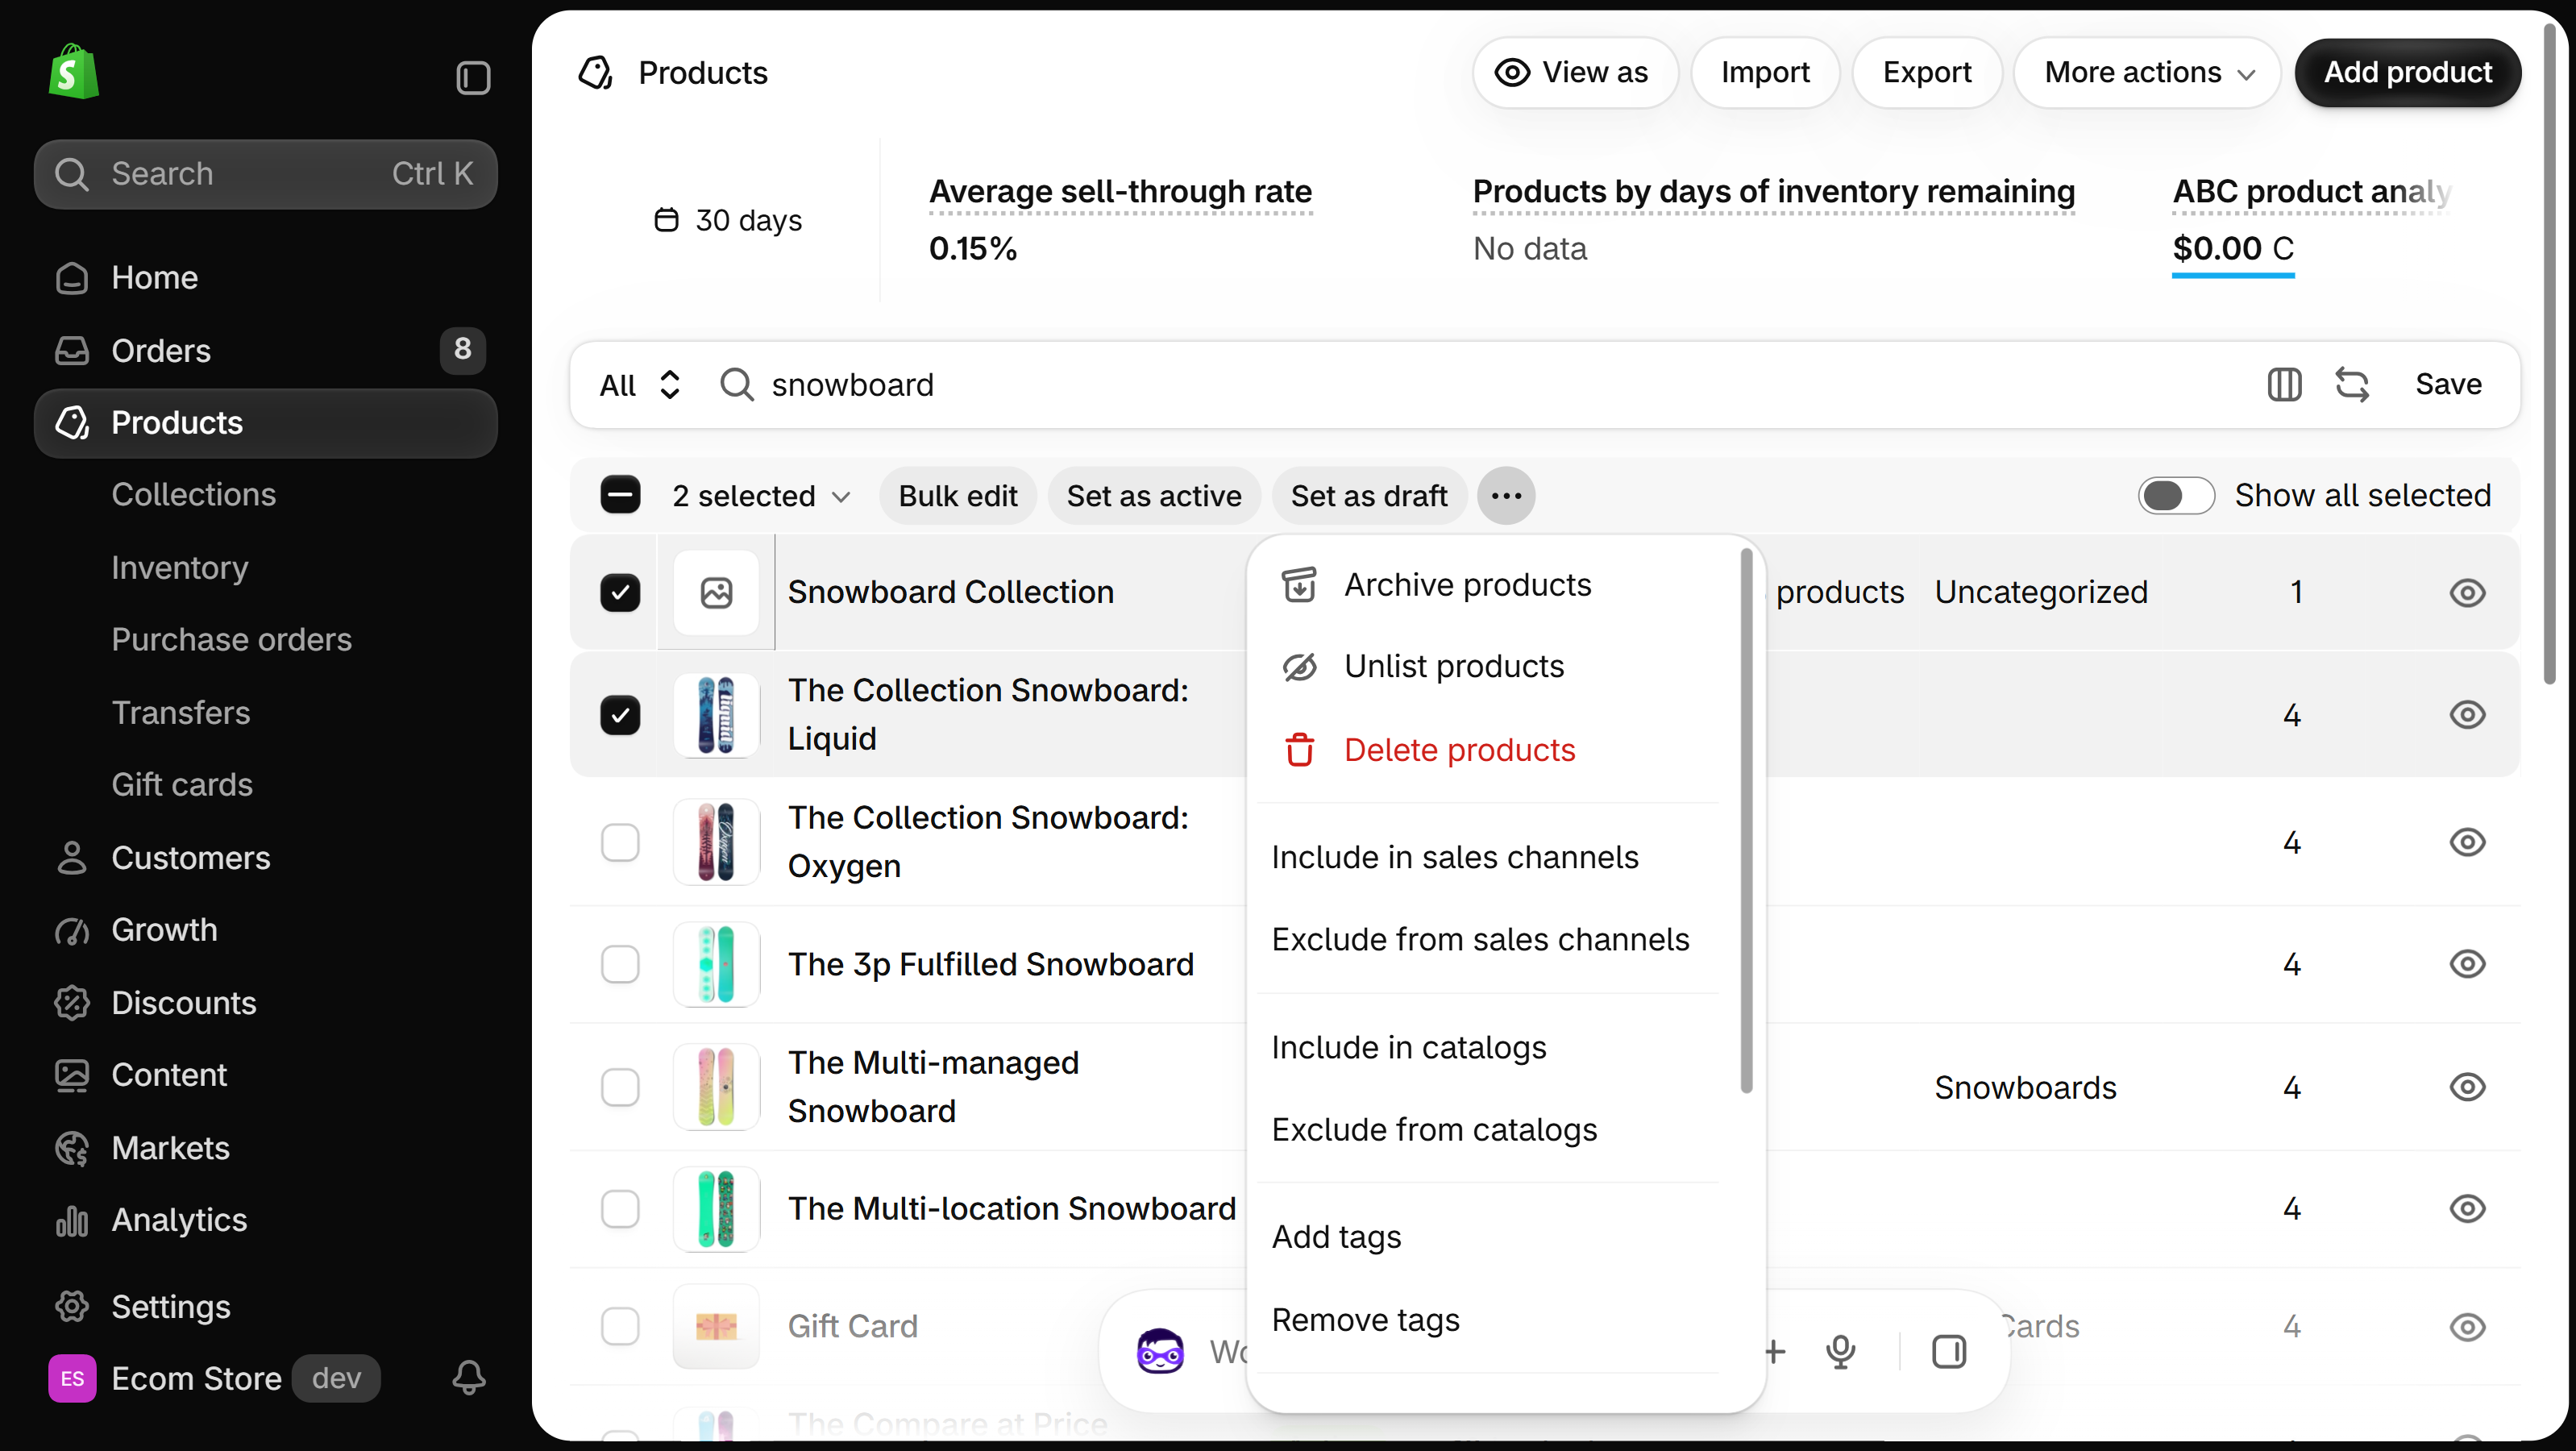2576x1451 pixels.
Task: Expand More actions dropdown
Action: pyautogui.click(x=2146, y=72)
